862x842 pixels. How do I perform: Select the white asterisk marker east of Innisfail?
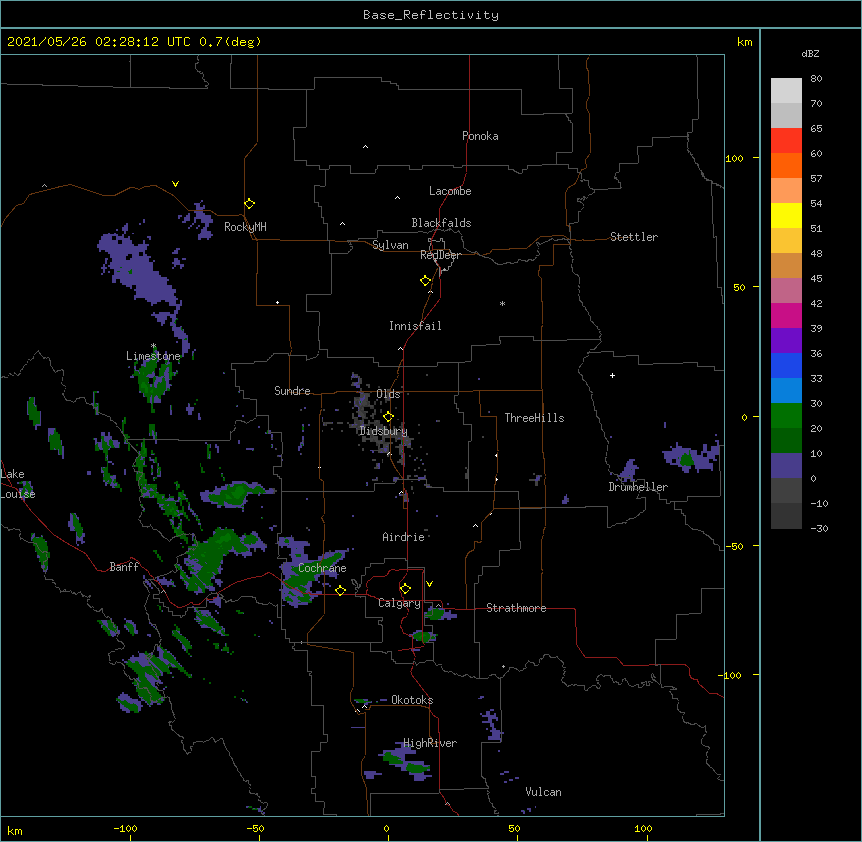[502, 303]
